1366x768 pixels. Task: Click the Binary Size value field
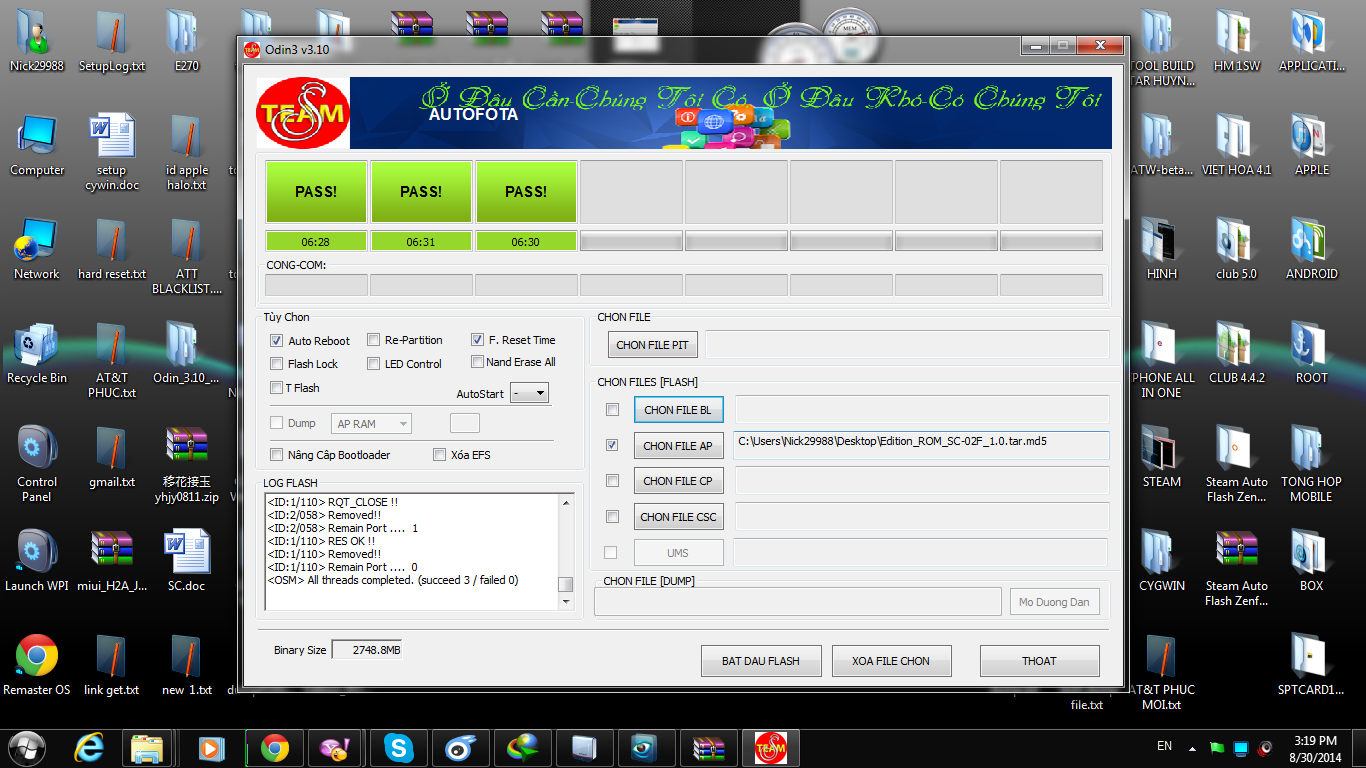pos(367,650)
